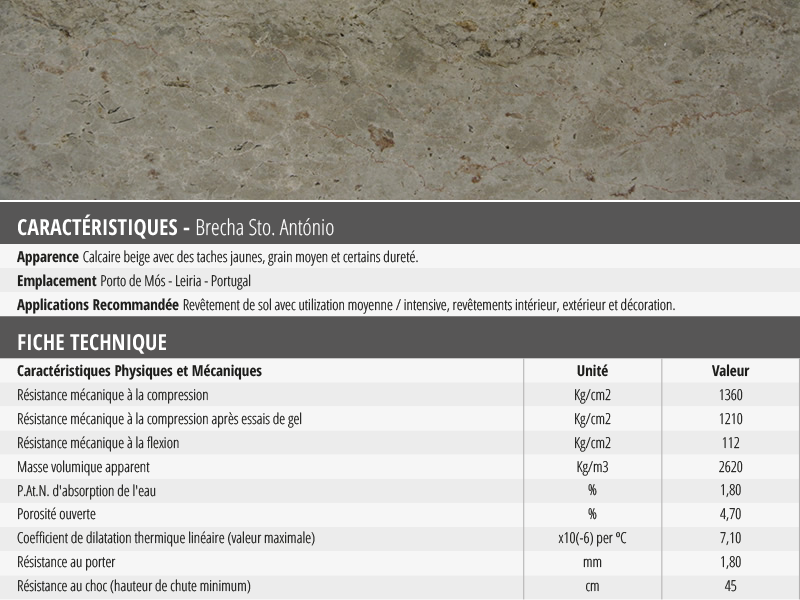Click the Porosité ouverte value 4,70
The width and height of the screenshot is (800, 600).
pyautogui.click(x=731, y=514)
